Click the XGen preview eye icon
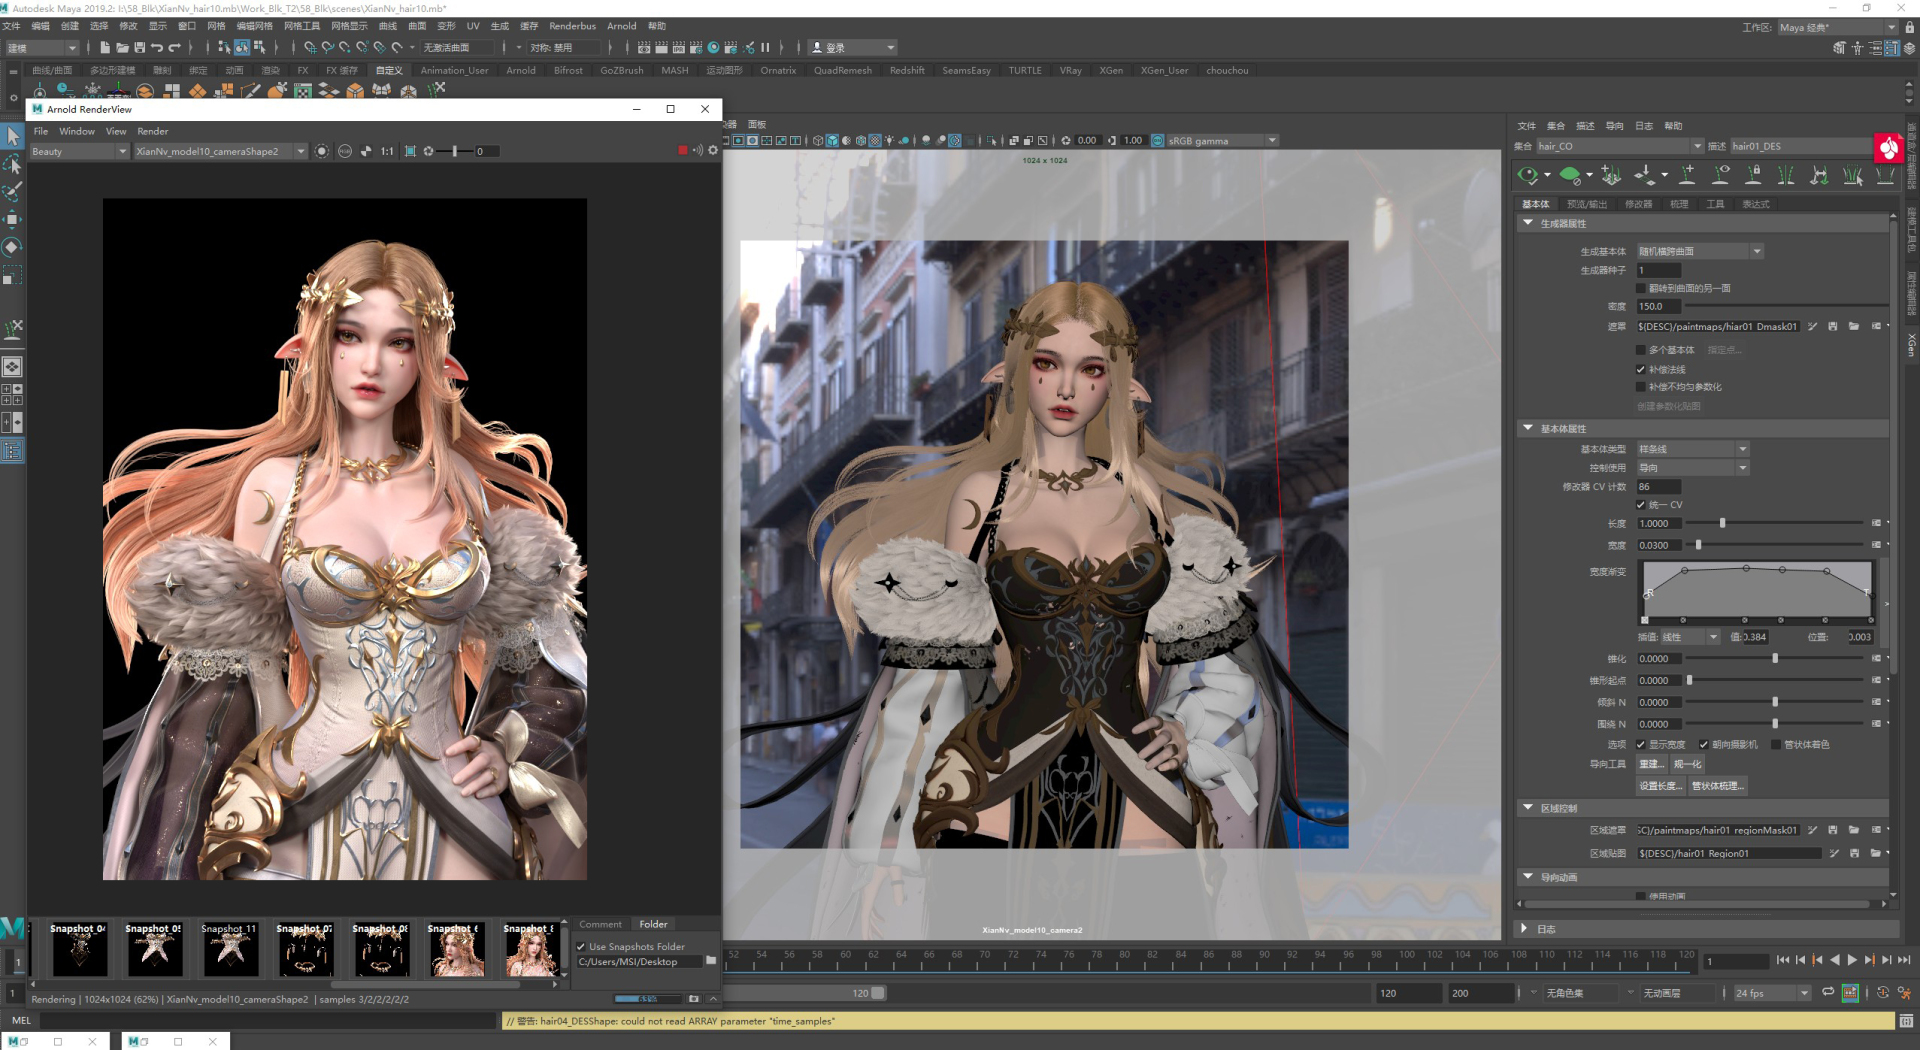The image size is (1920, 1050). tap(1527, 176)
